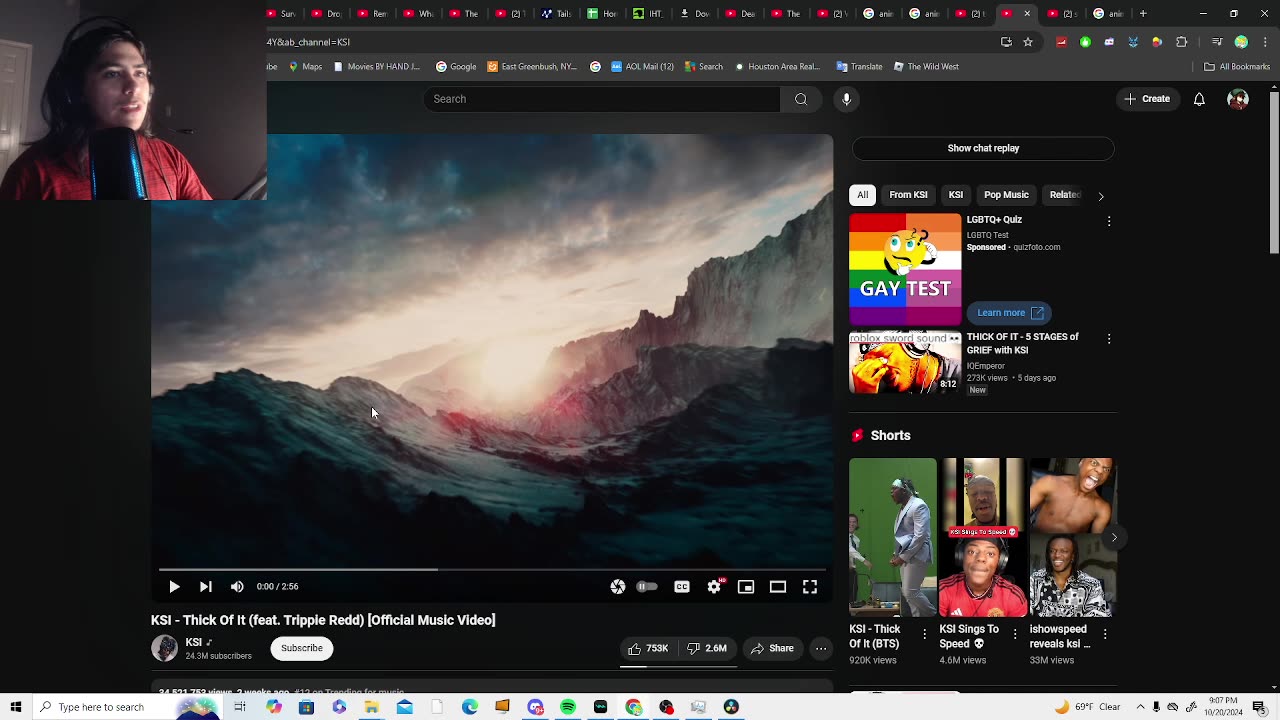Open Mail app from the taskbar
This screenshot has width=1280, height=720.
(x=404, y=707)
